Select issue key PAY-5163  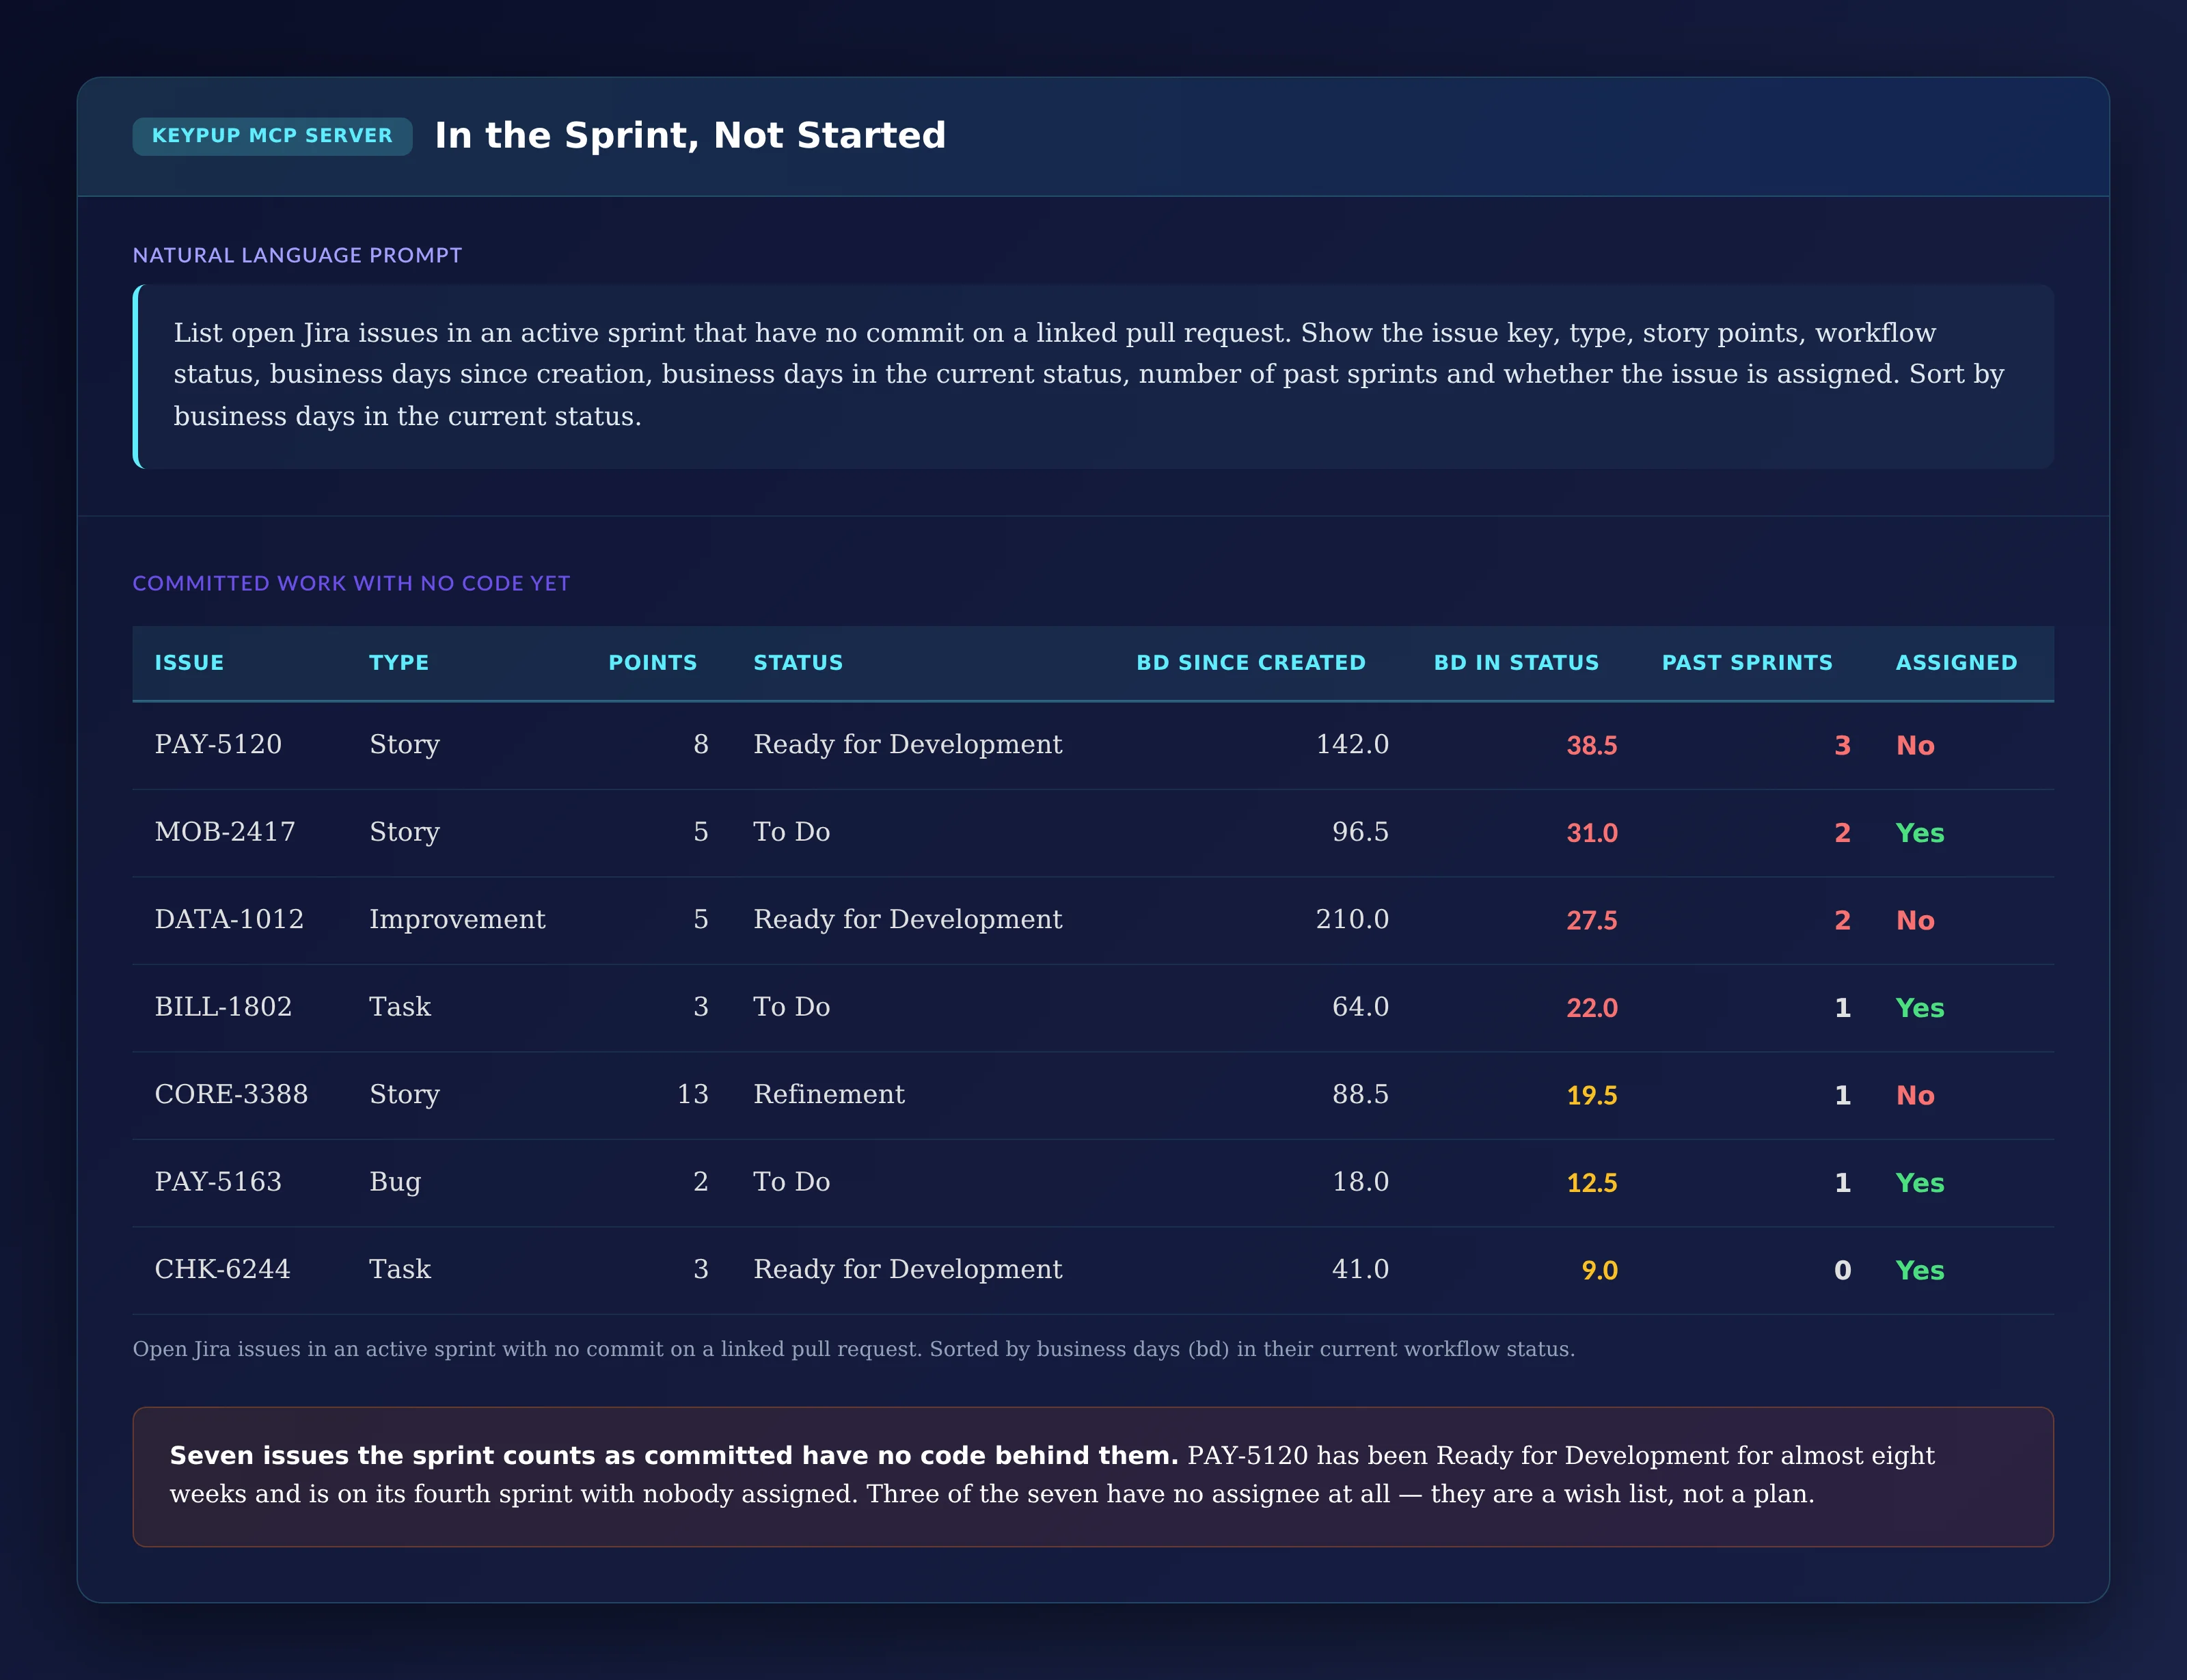[x=218, y=1182]
